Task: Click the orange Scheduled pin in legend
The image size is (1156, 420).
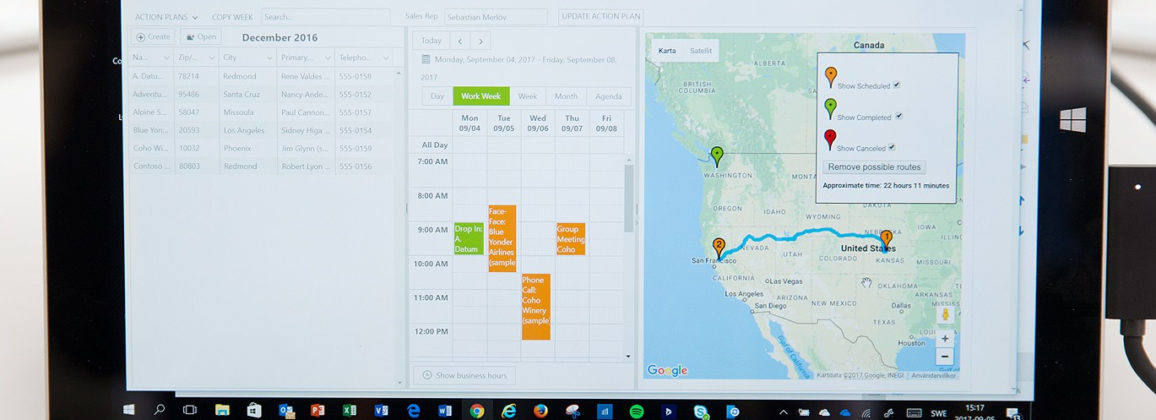Action: click(831, 77)
